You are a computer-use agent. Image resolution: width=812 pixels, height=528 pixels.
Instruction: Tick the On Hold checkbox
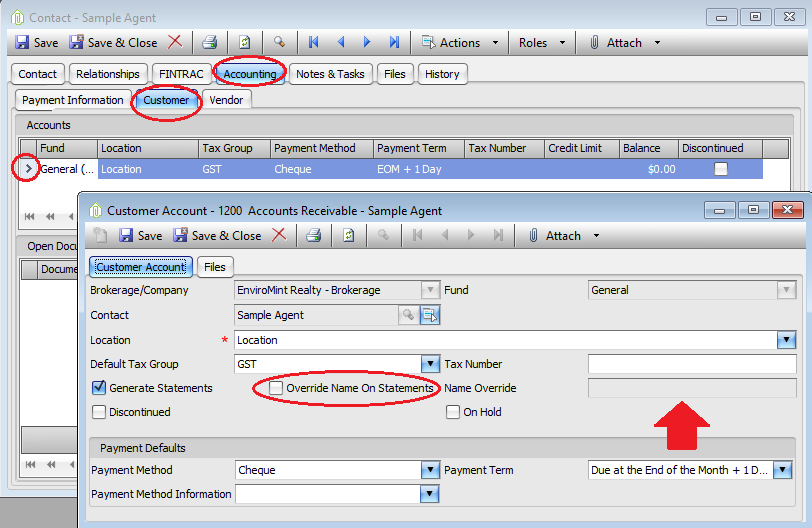click(453, 412)
